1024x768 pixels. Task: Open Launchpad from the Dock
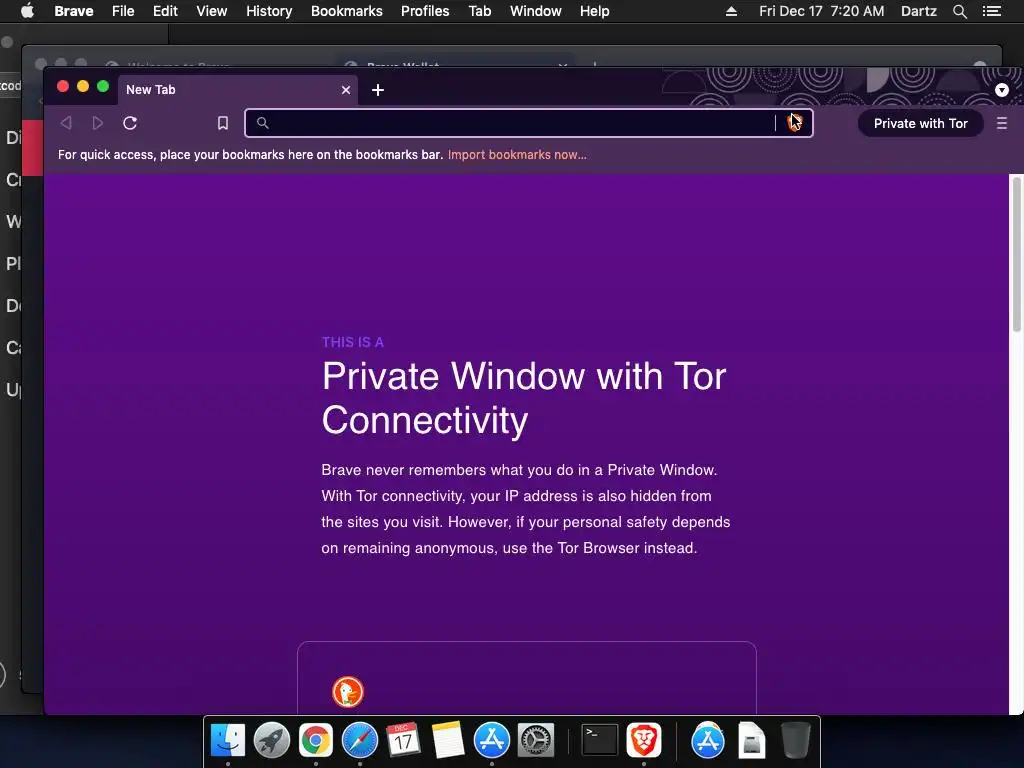click(x=272, y=740)
